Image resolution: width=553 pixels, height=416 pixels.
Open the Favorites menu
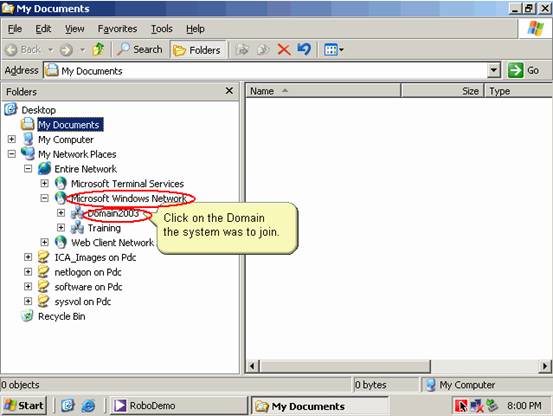coord(117,29)
